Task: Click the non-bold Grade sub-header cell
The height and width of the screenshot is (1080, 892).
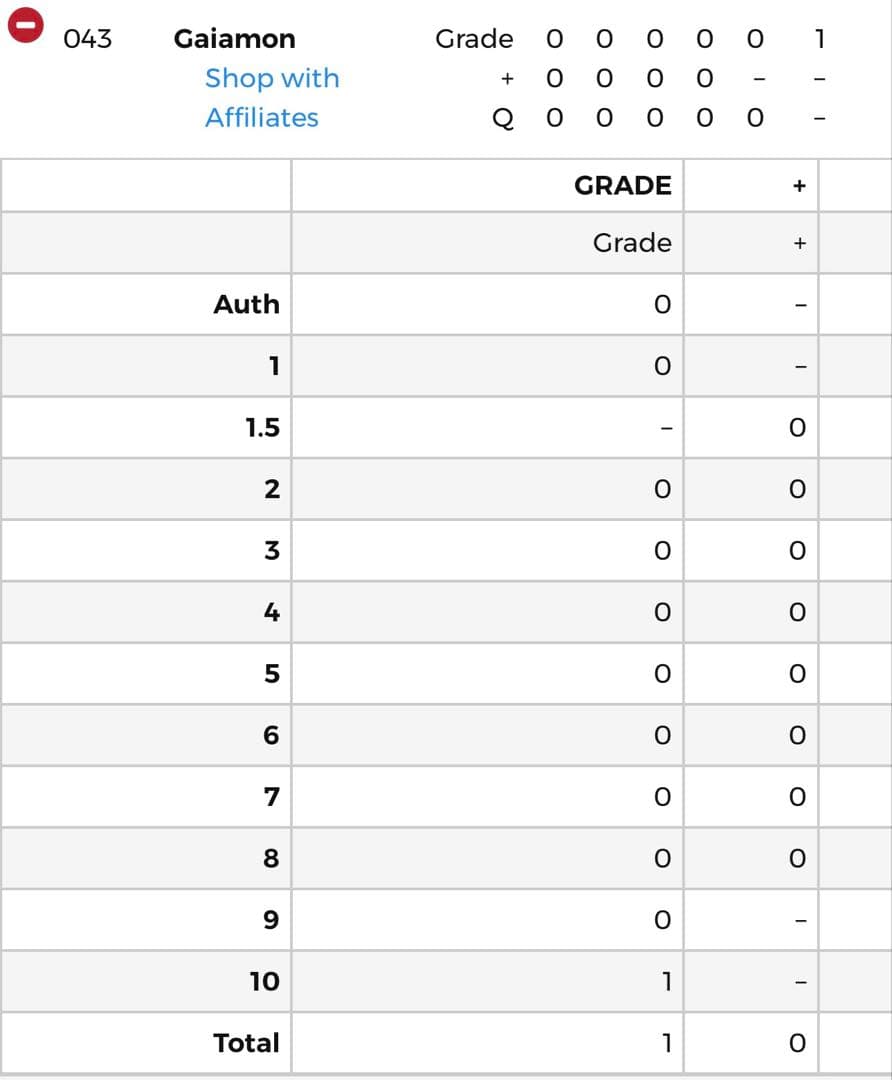Action: tap(632, 243)
